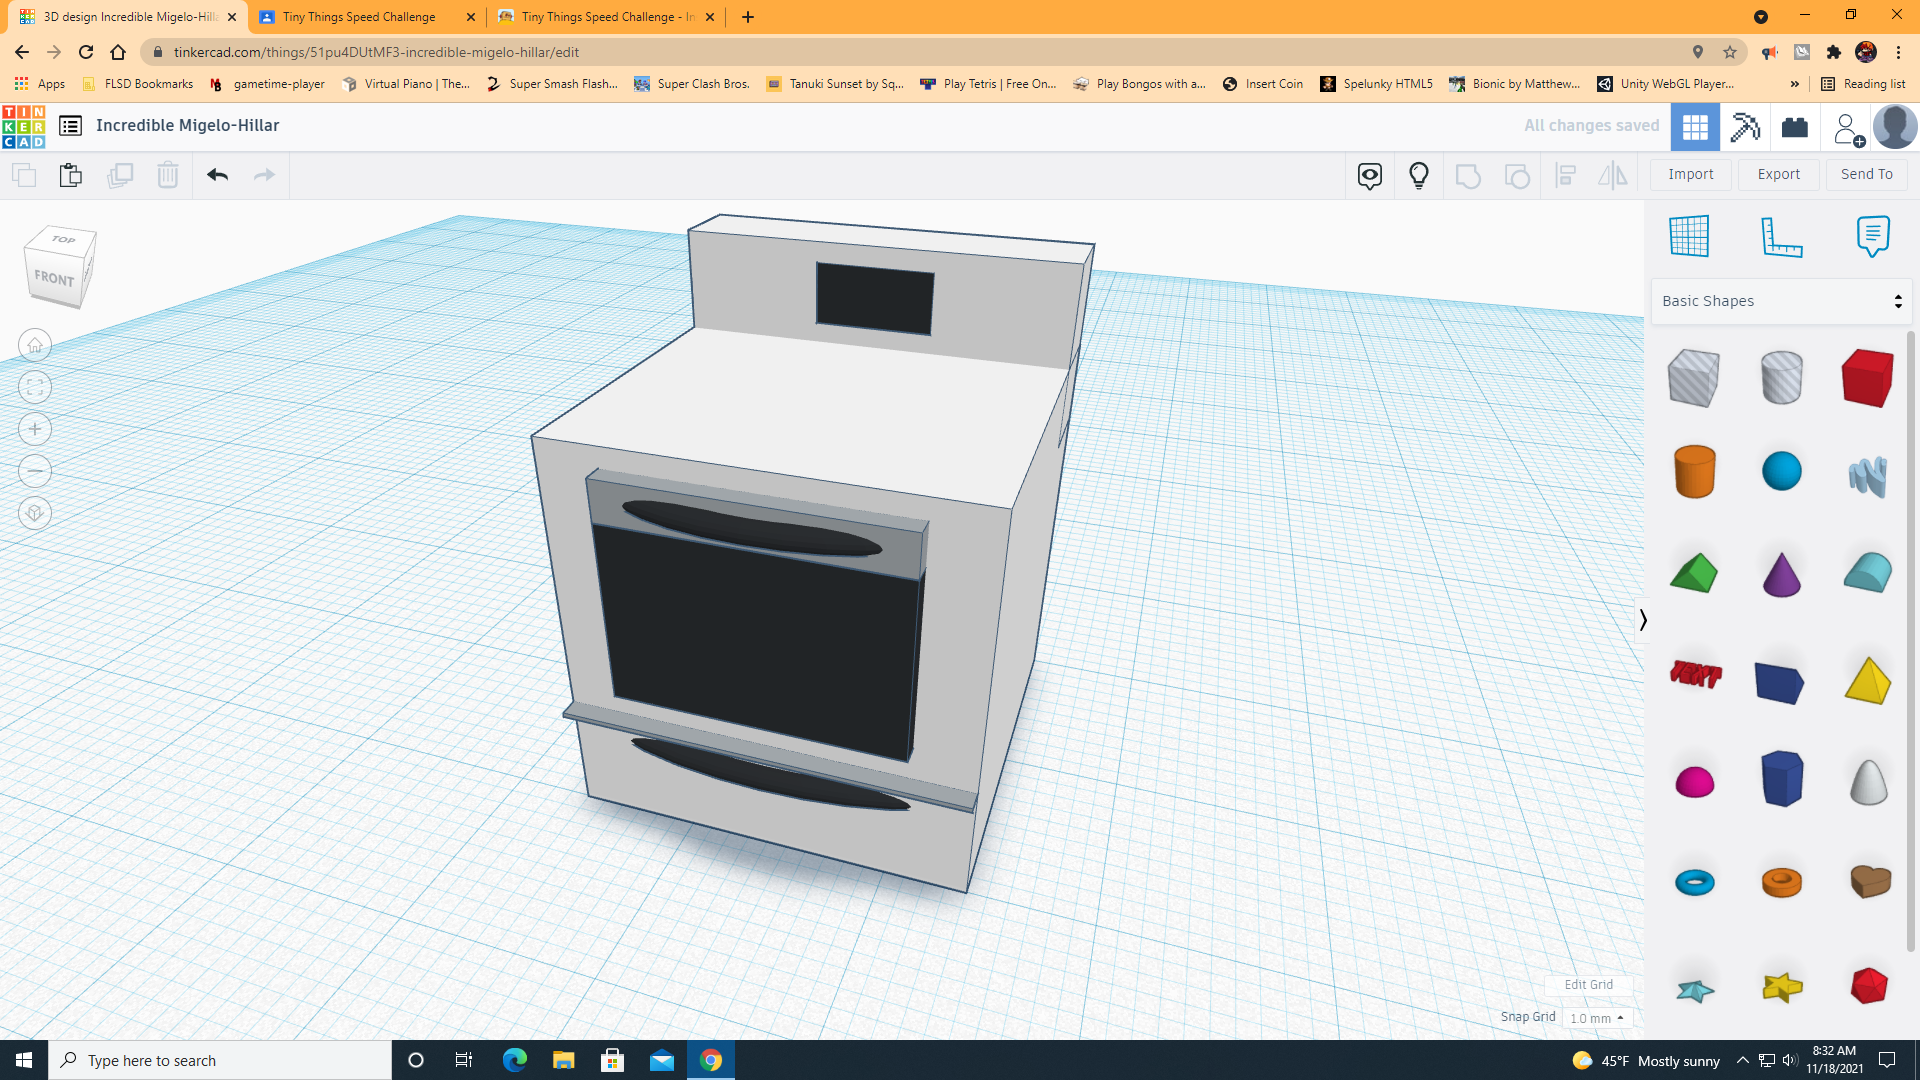
Task: Open the Reading list
Action: click(x=1864, y=84)
